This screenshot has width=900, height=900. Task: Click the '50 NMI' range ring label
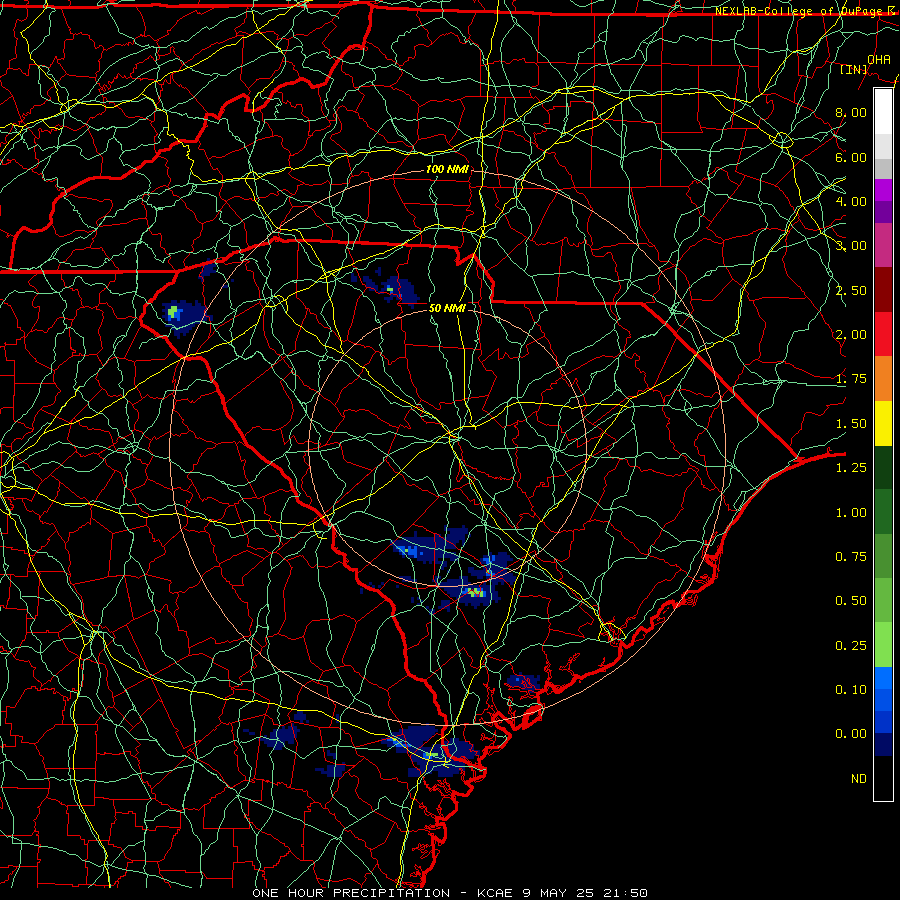point(447,308)
